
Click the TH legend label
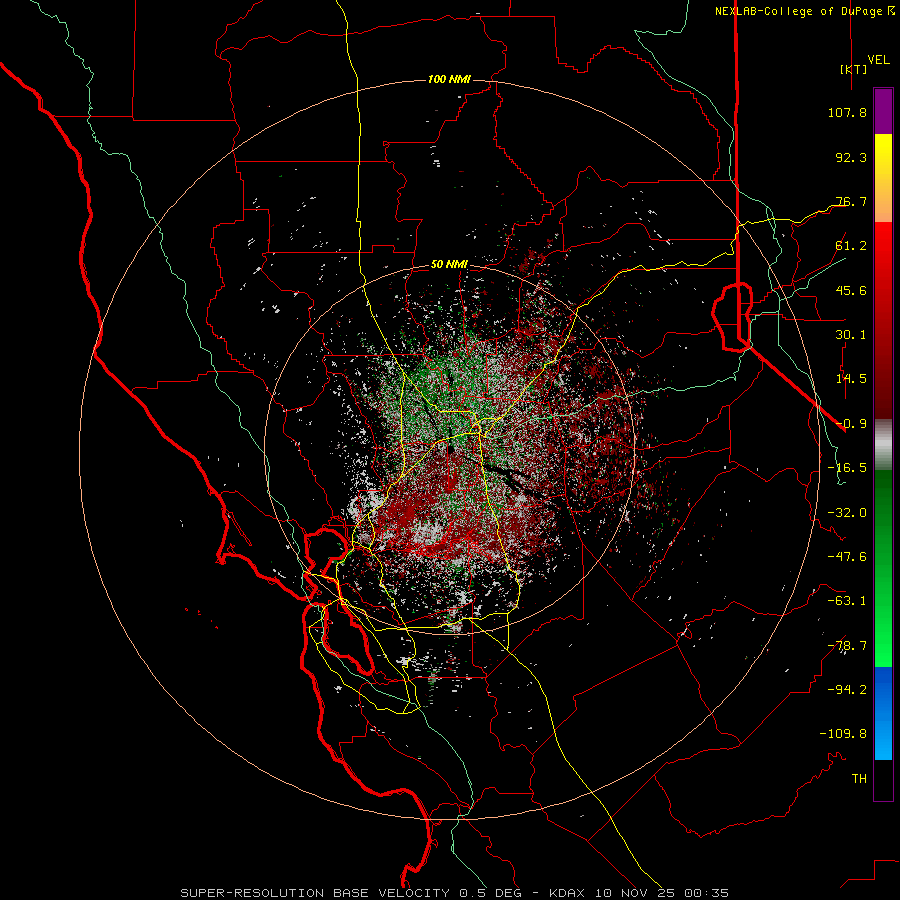(x=859, y=779)
